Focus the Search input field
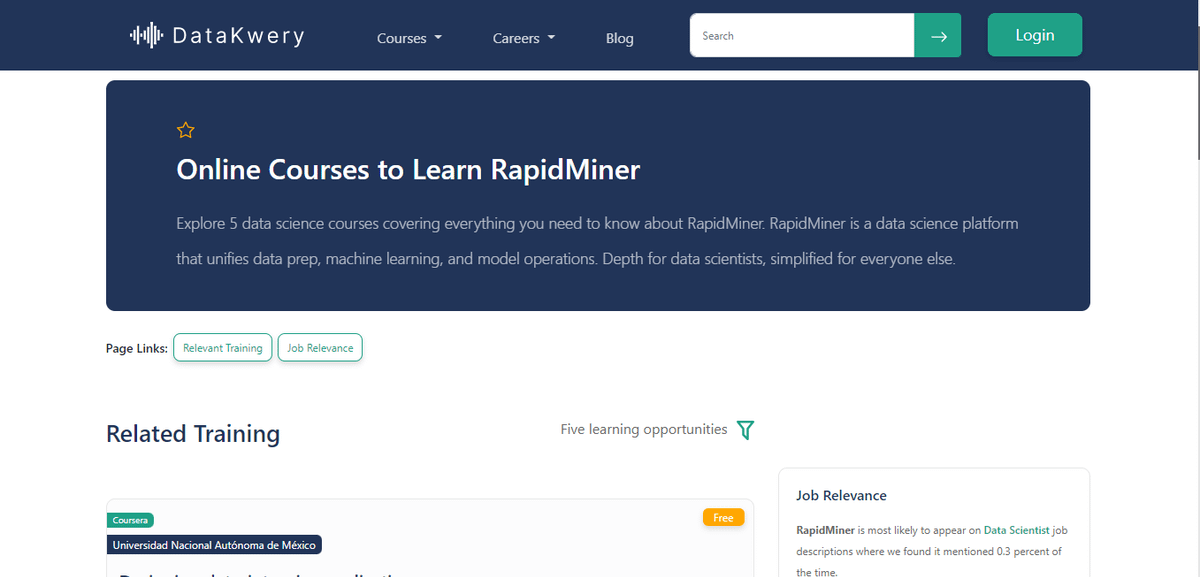The height and width of the screenshot is (577, 1200). pos(801,36)
